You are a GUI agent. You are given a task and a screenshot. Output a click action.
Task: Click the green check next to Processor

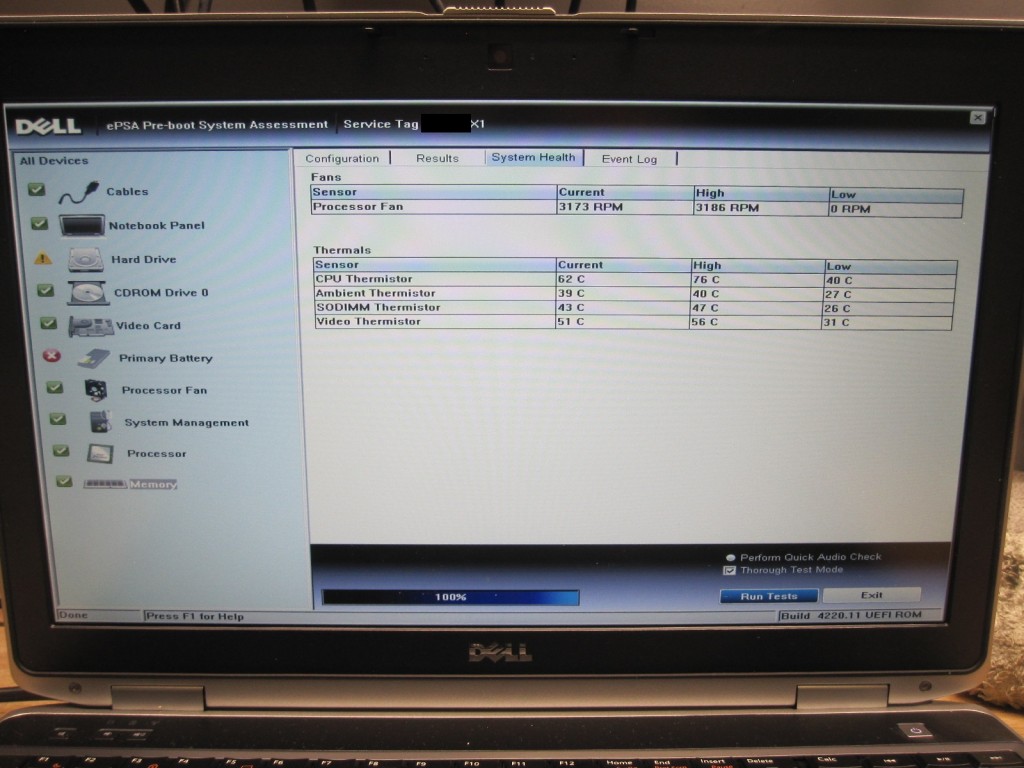tap(61, 451)
